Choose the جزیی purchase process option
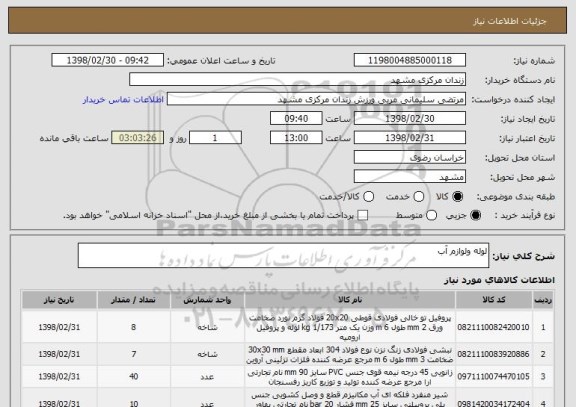The width and height of the screenshot is (576, 407). [475, 215]
